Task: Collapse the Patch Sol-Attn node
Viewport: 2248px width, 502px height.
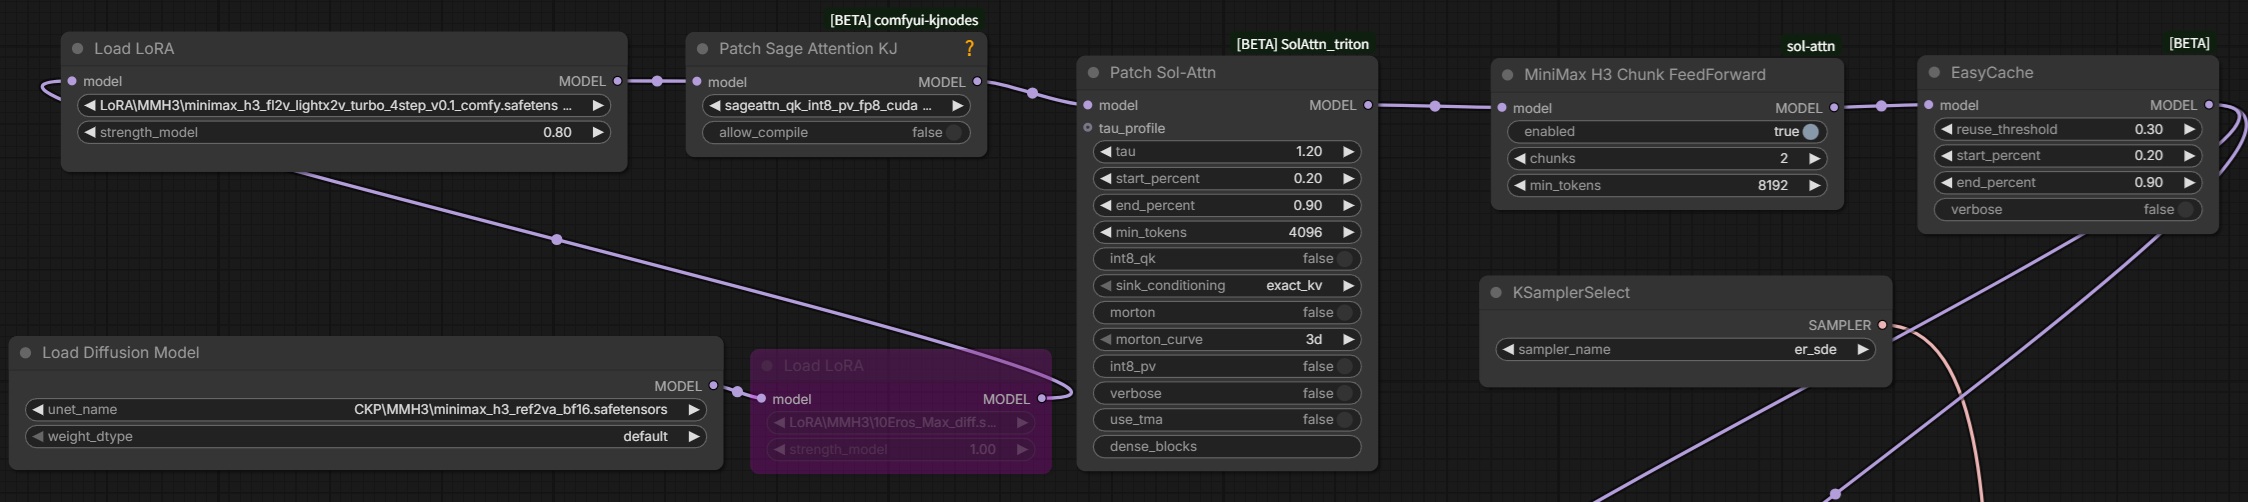Action: 1093,72
